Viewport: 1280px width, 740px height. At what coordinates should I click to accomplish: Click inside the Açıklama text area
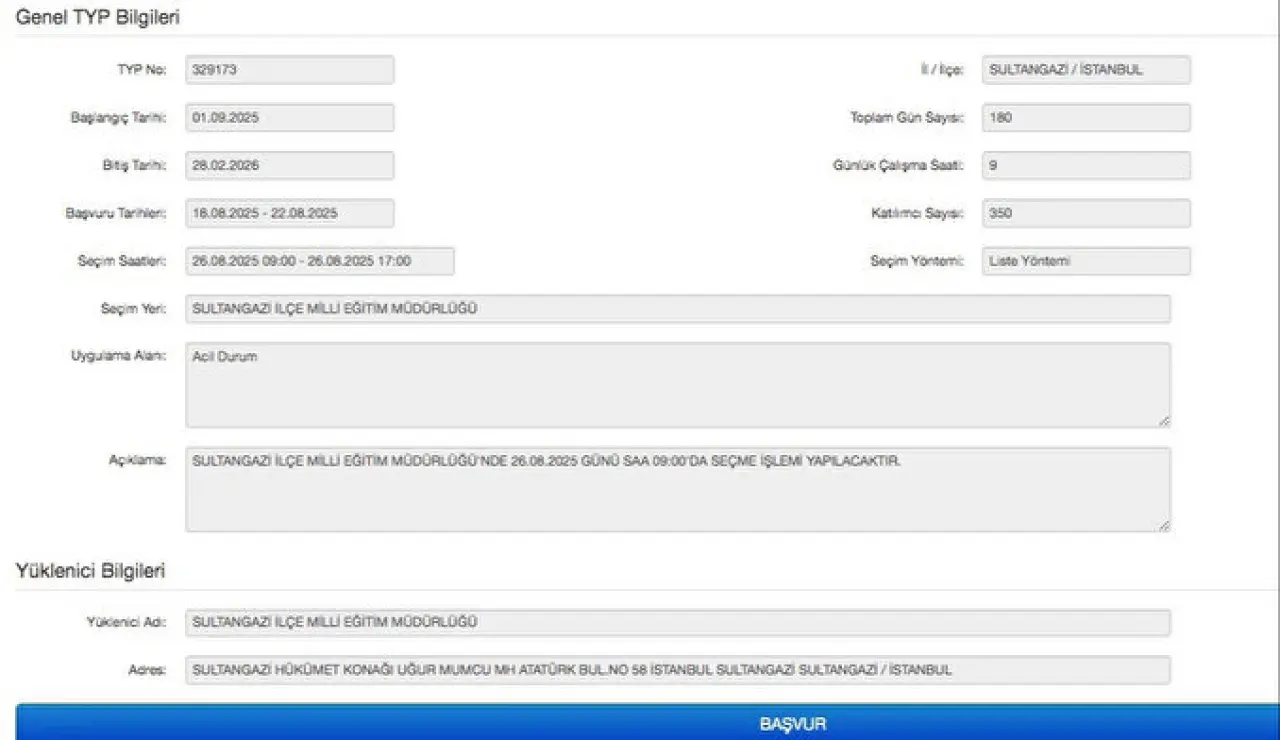(x=677, y=489)
